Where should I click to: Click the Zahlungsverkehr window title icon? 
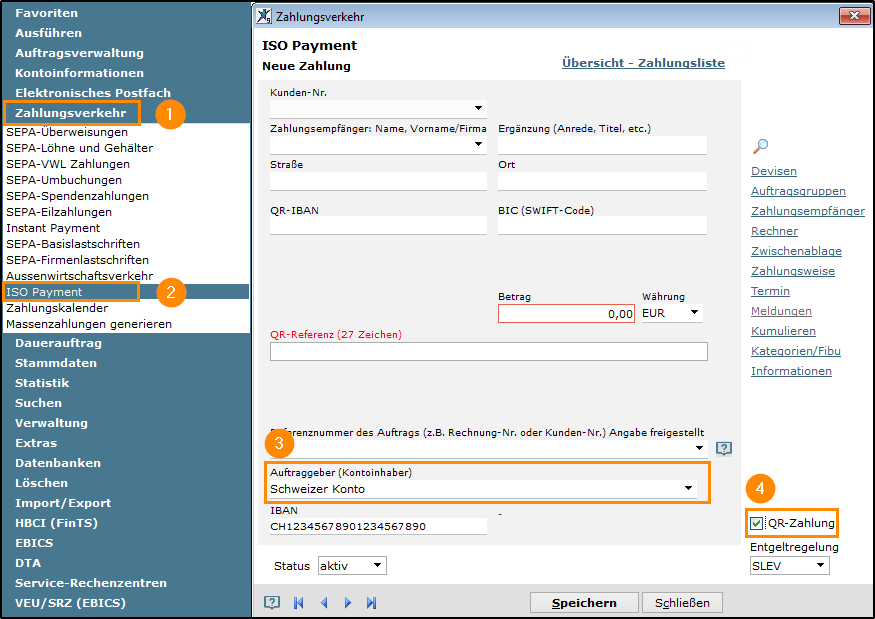coord(264,16)
